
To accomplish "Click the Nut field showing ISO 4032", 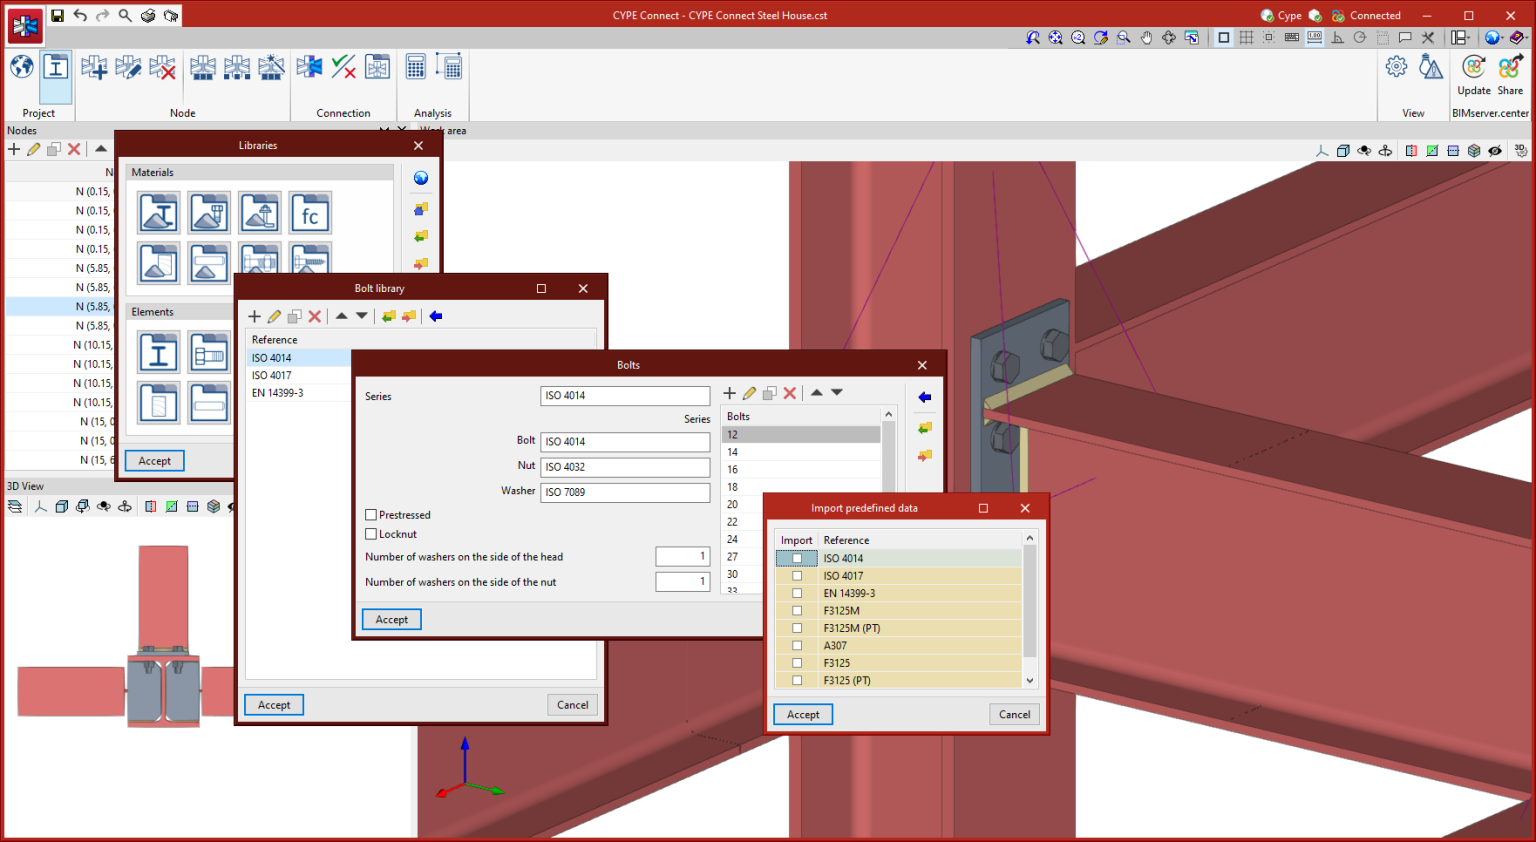I will [625, 467].
